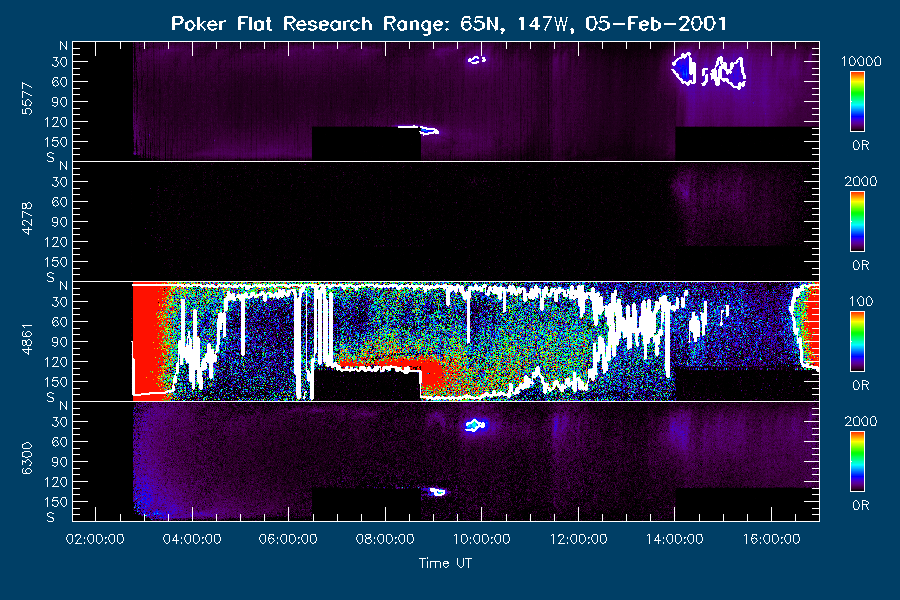Click the 10:00:00 time axis label
The height and width of the screenshot is (600, 900).
[x=482, y=539]
